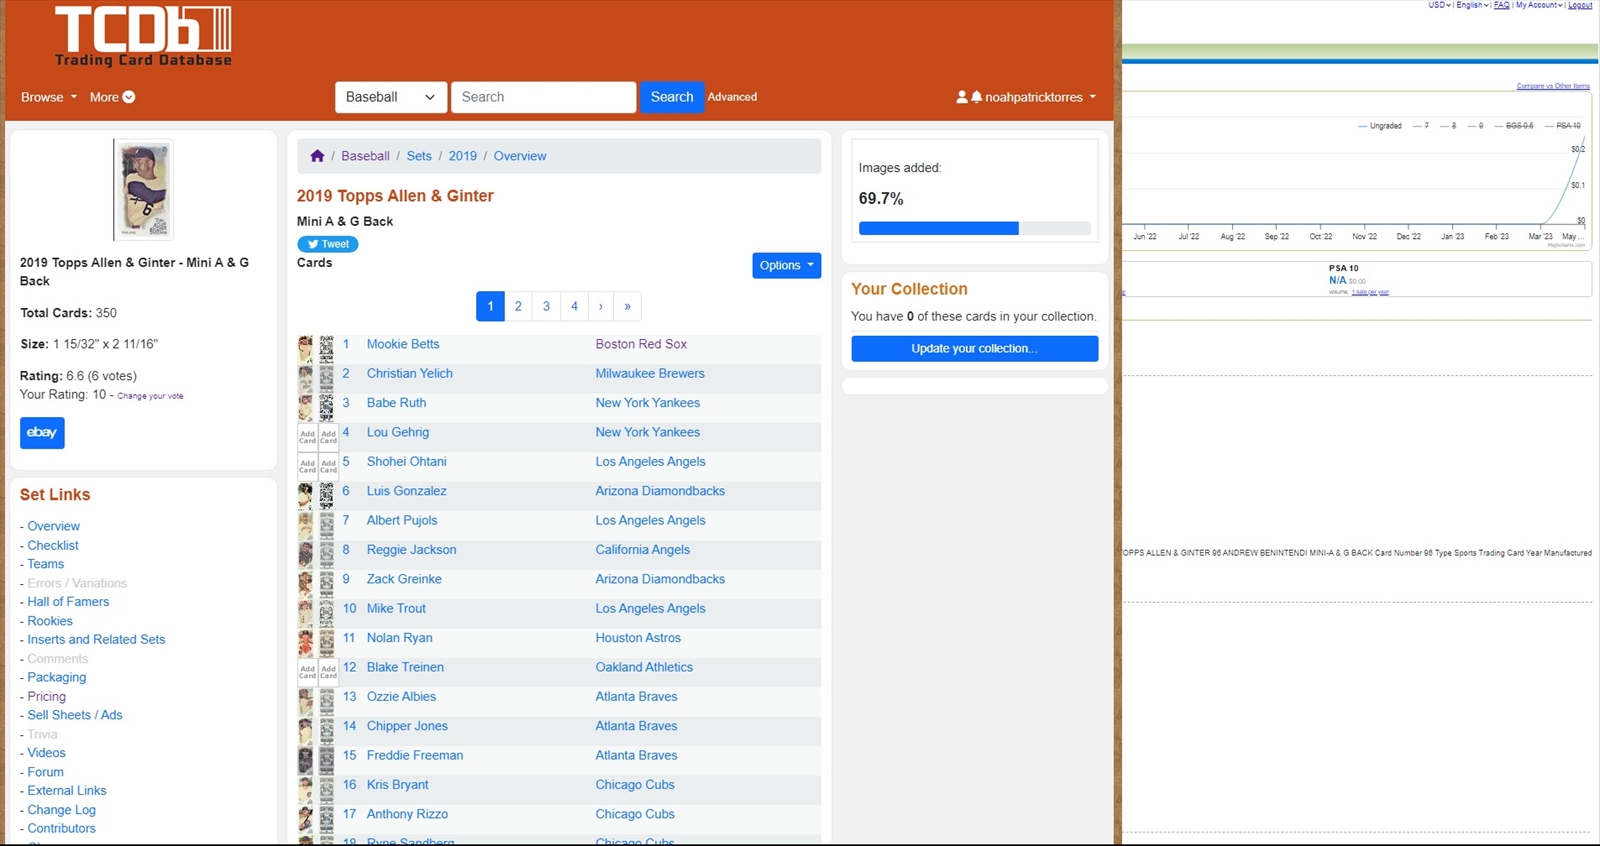Click Add Card back icon for Blake Treinen
This screenshot has width=1600, height=846.
[328, 672]
